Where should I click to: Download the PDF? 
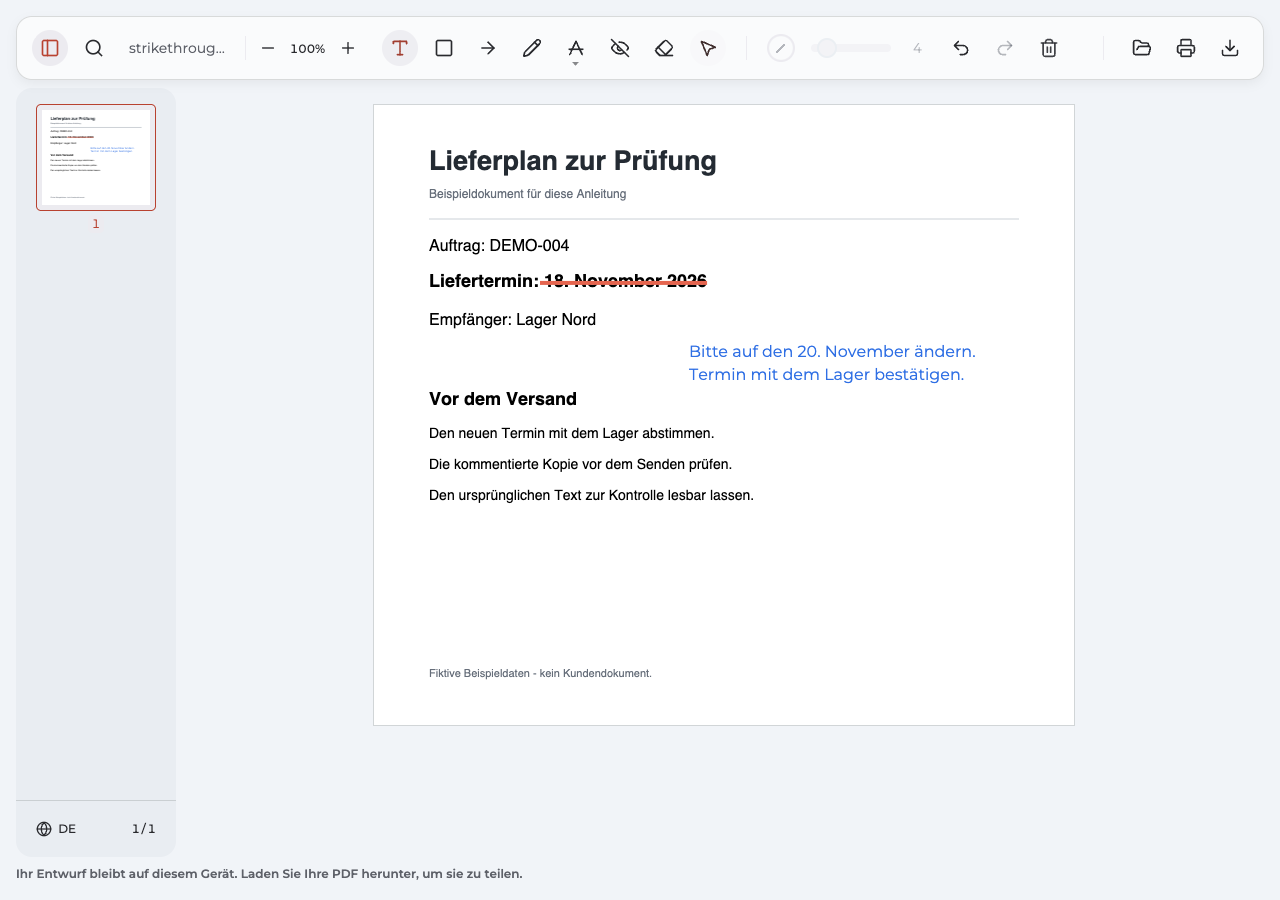click(x=1230, y=48)
